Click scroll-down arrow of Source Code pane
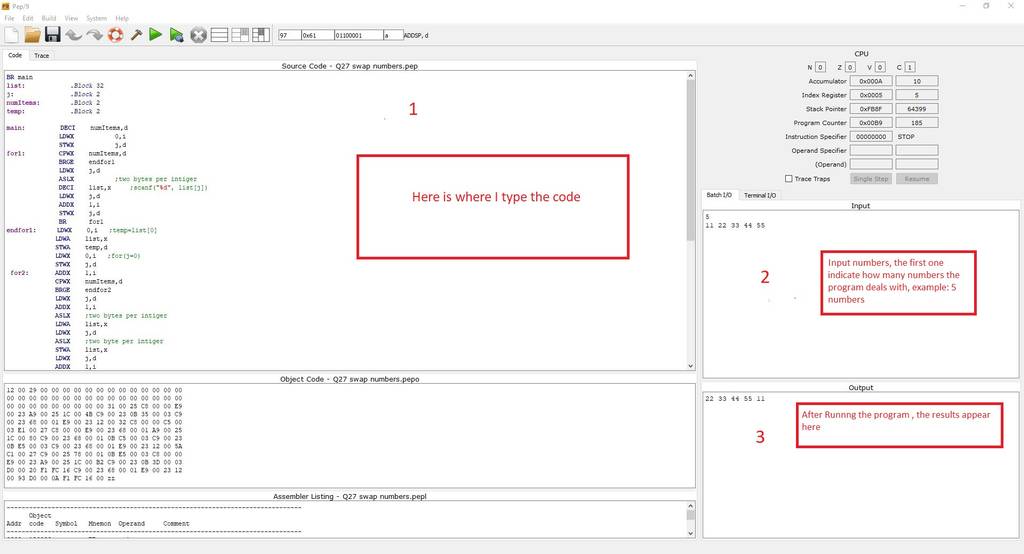Image resolution: width=1024 pixels, height=554 pixels. [x=690, y=366]
